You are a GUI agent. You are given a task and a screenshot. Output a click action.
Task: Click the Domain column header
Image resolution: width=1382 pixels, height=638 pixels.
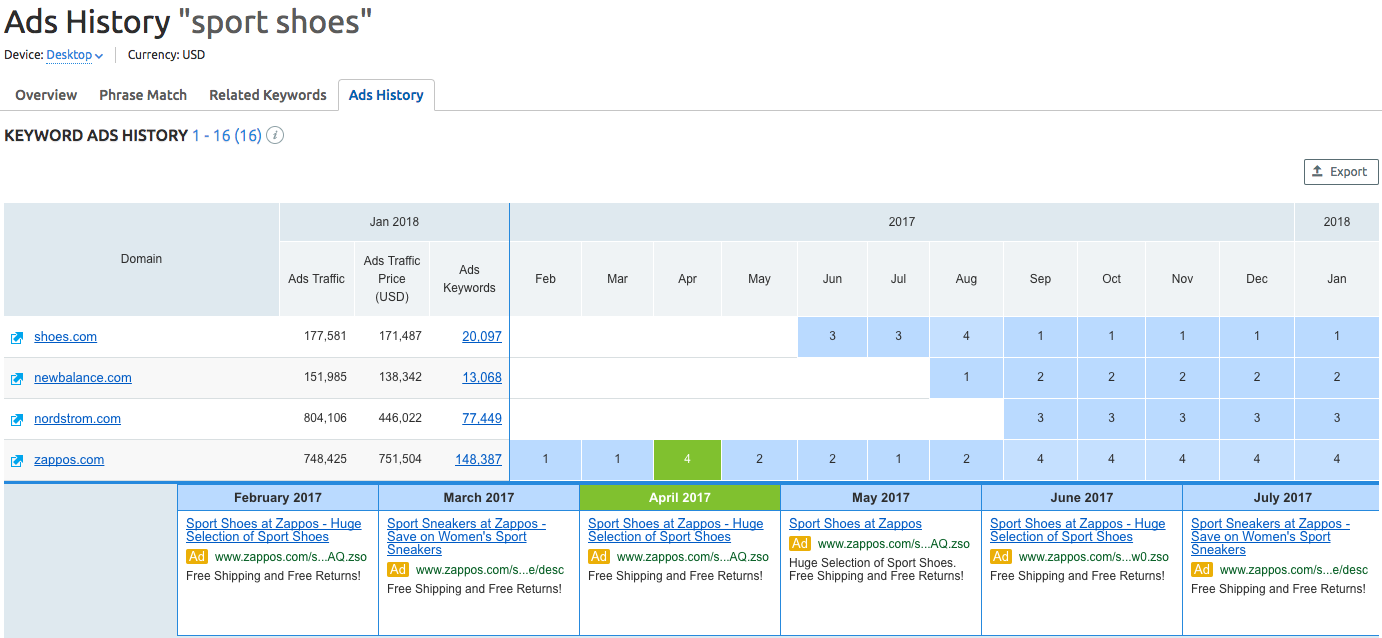141,259
